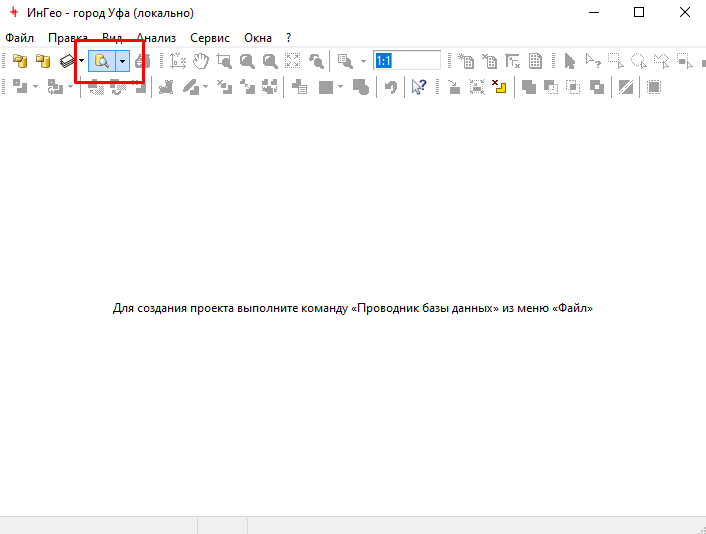706x534 pixels.
Task: Click the 1:1 scale input field
Action: (x=407, y=61)
